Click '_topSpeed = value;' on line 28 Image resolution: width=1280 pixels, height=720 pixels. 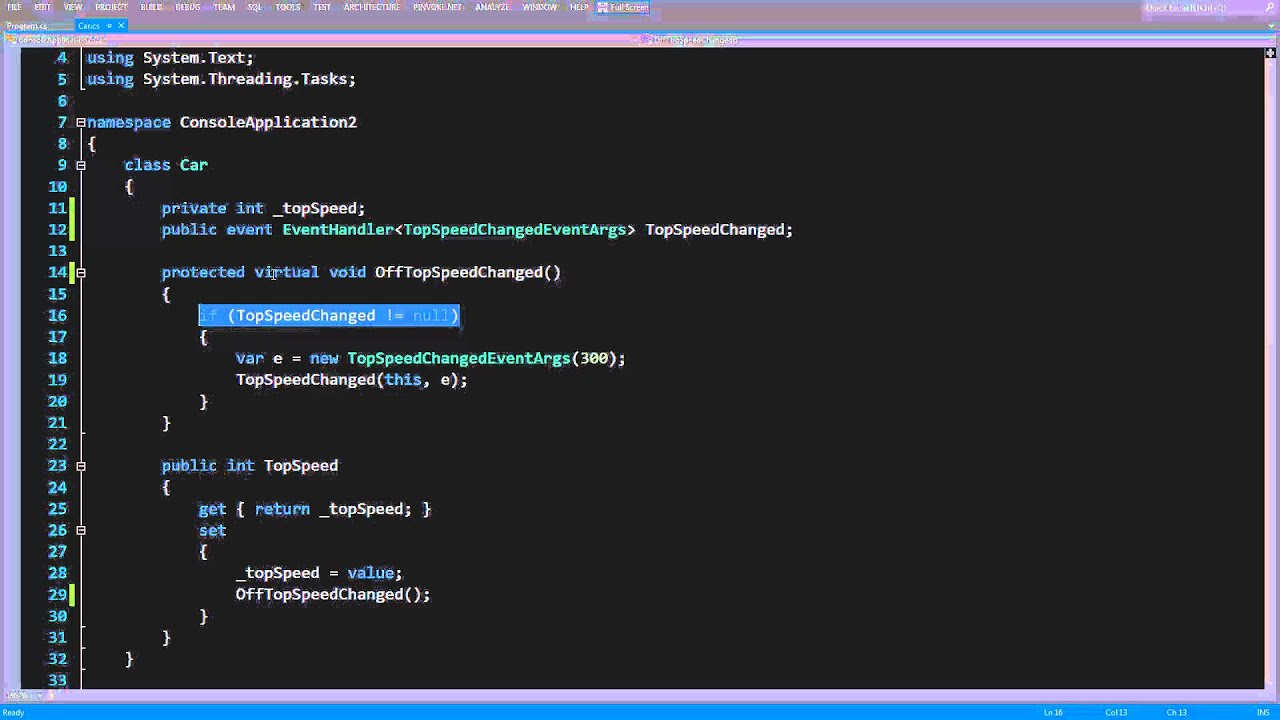click(x=319, y=573)
